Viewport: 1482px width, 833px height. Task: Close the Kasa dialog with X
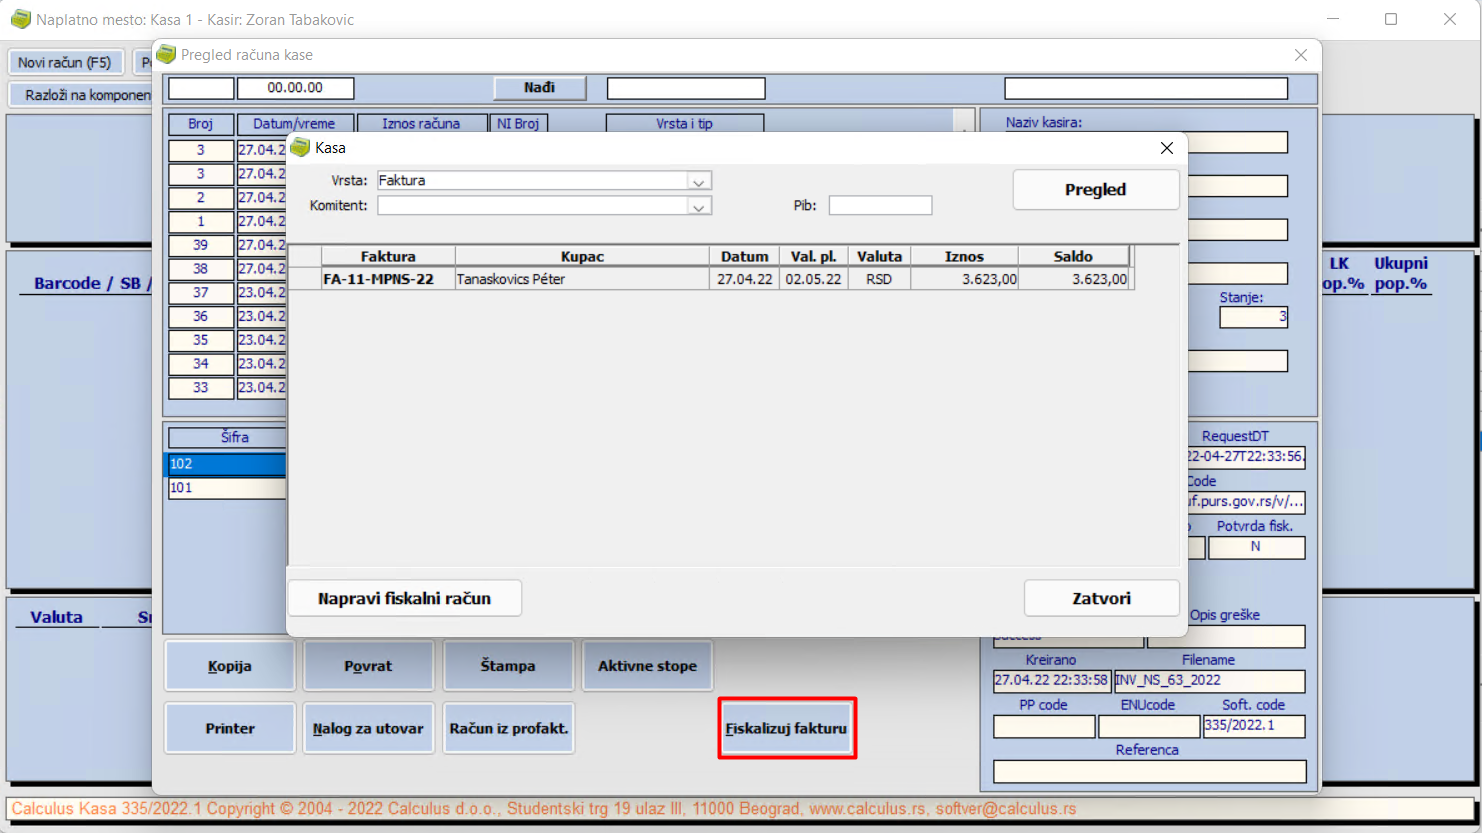1166,148
